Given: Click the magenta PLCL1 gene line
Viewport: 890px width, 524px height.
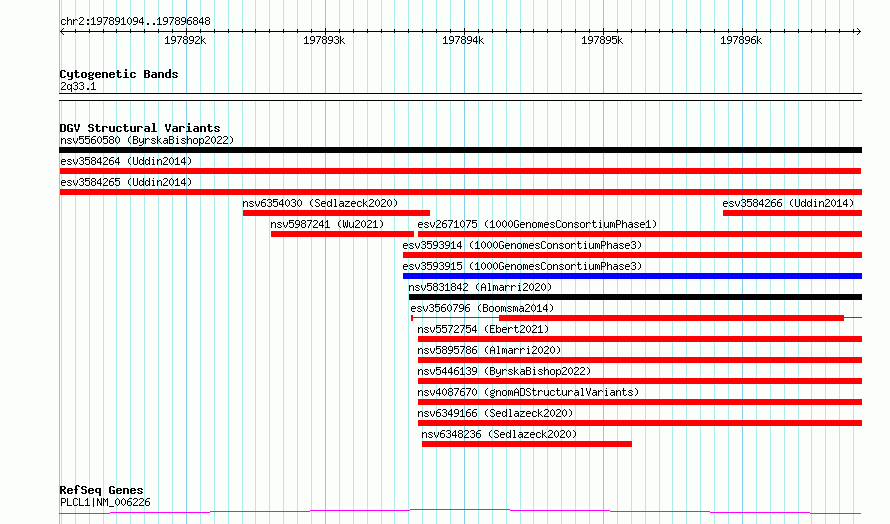Looking at the screenshot, I should (x=460, y=512).
